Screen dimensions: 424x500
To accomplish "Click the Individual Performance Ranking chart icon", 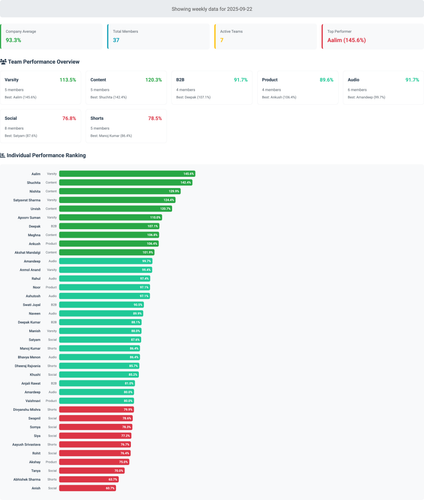I will tap(2, 155).
